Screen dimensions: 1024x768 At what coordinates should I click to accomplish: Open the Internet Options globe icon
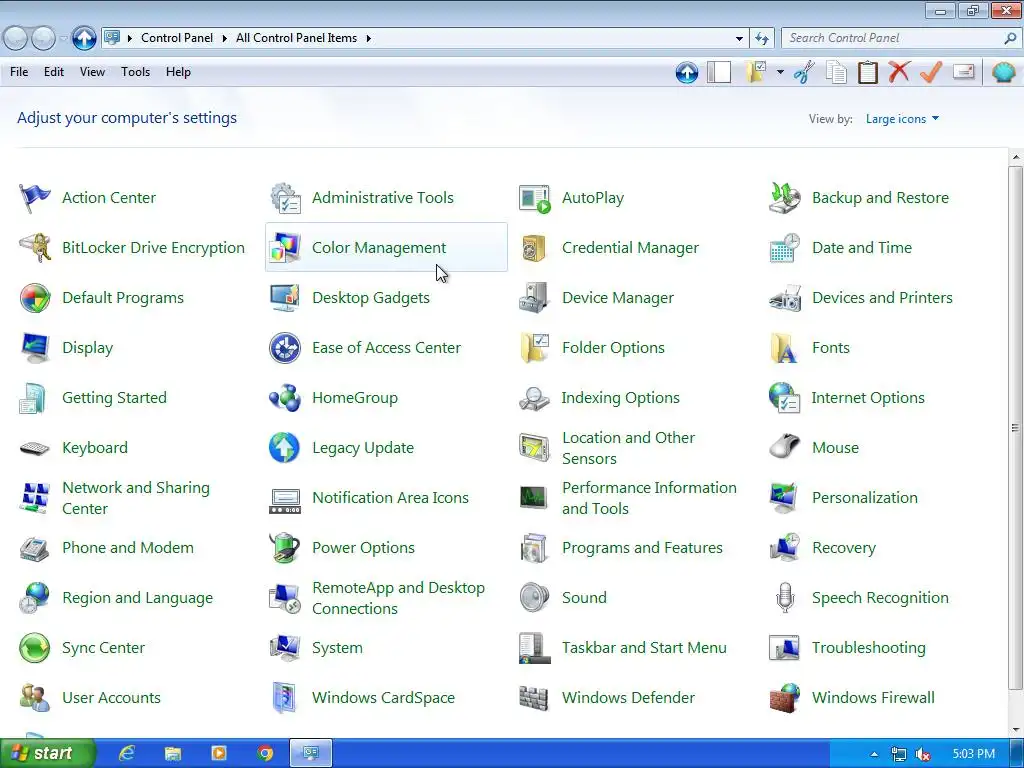click(x=784, y=398)
